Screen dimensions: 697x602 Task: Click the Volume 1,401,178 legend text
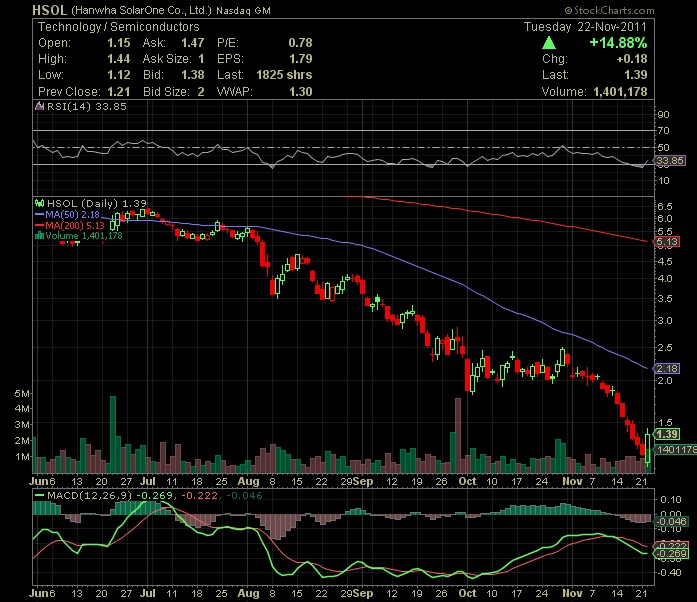pyautogui.click(x=84, y=235)
